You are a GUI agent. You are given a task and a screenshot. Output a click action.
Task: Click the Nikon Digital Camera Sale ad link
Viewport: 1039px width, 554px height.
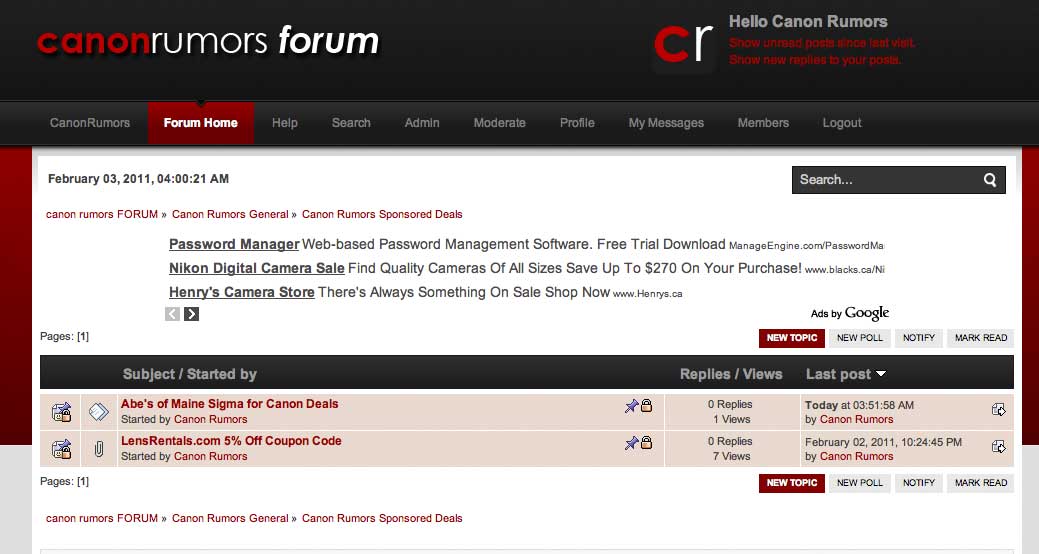256,268
